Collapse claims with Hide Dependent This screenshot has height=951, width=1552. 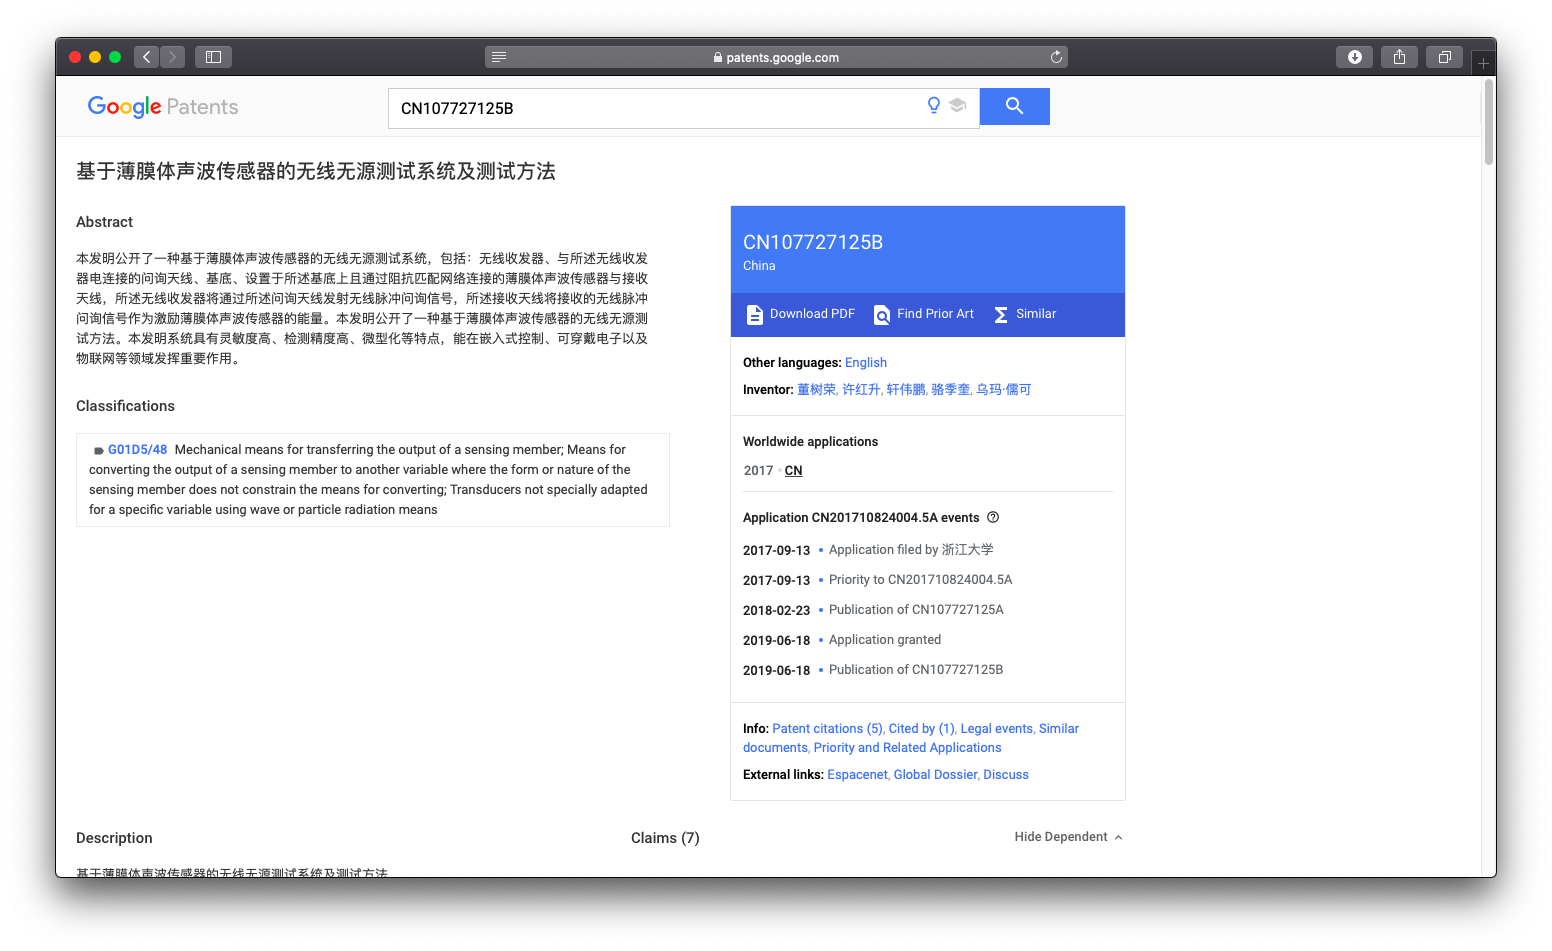click(x=1068, y=837)
